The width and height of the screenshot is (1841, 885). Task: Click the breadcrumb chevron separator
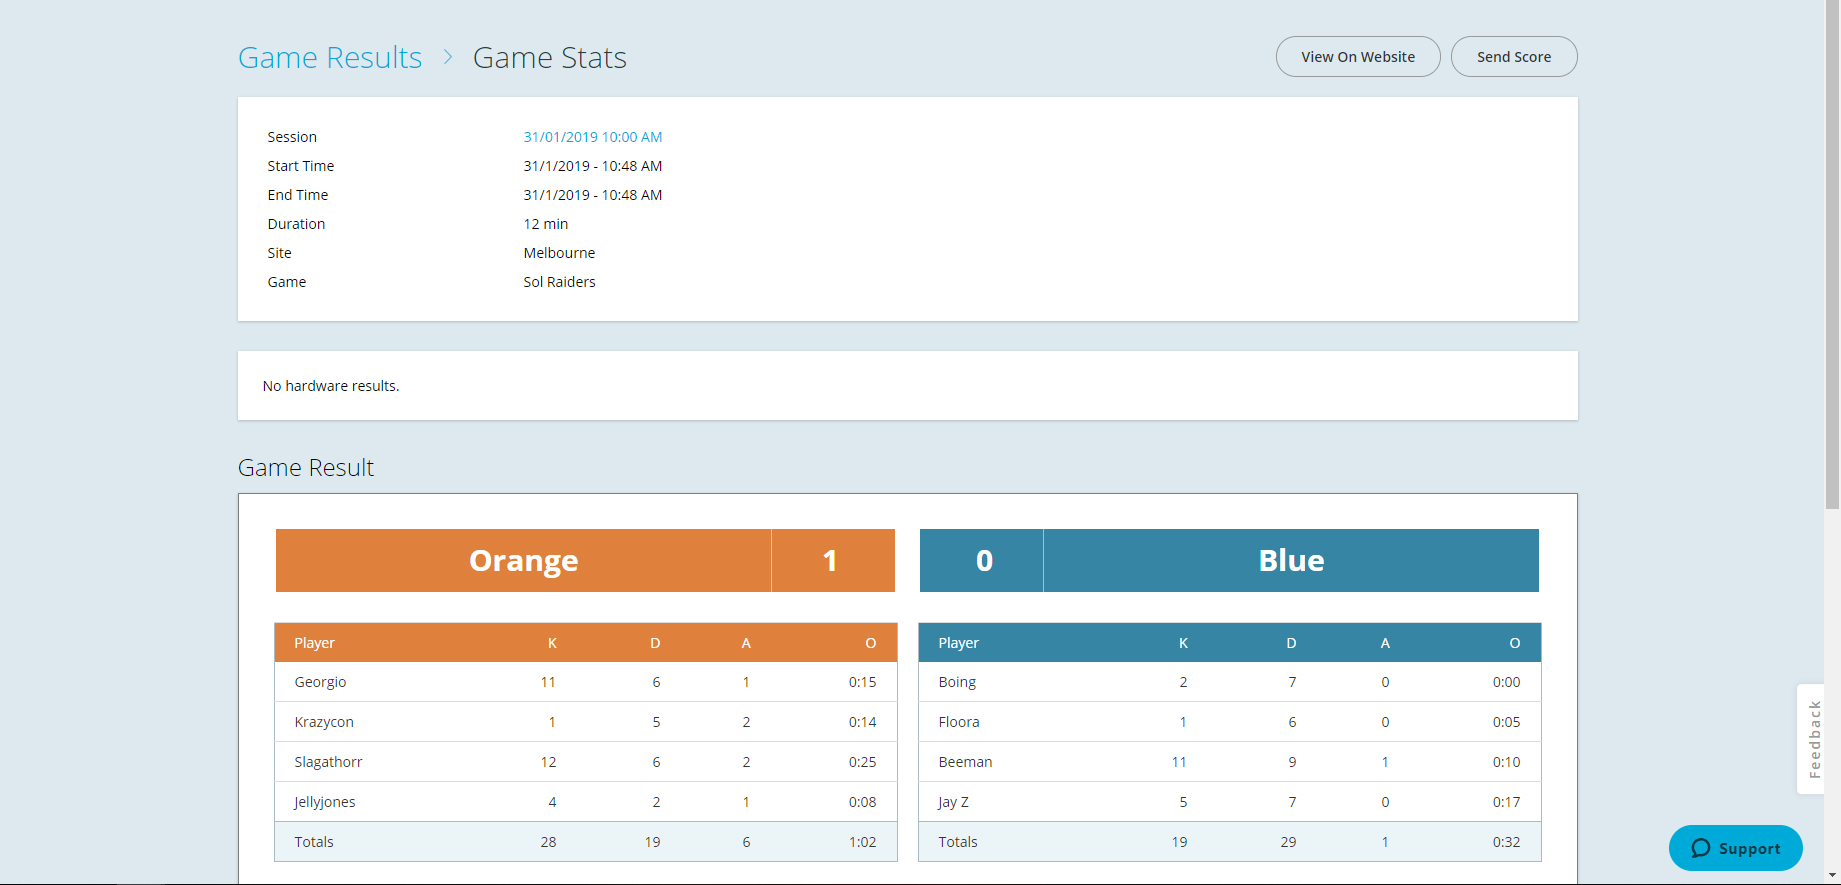[448, 58]
